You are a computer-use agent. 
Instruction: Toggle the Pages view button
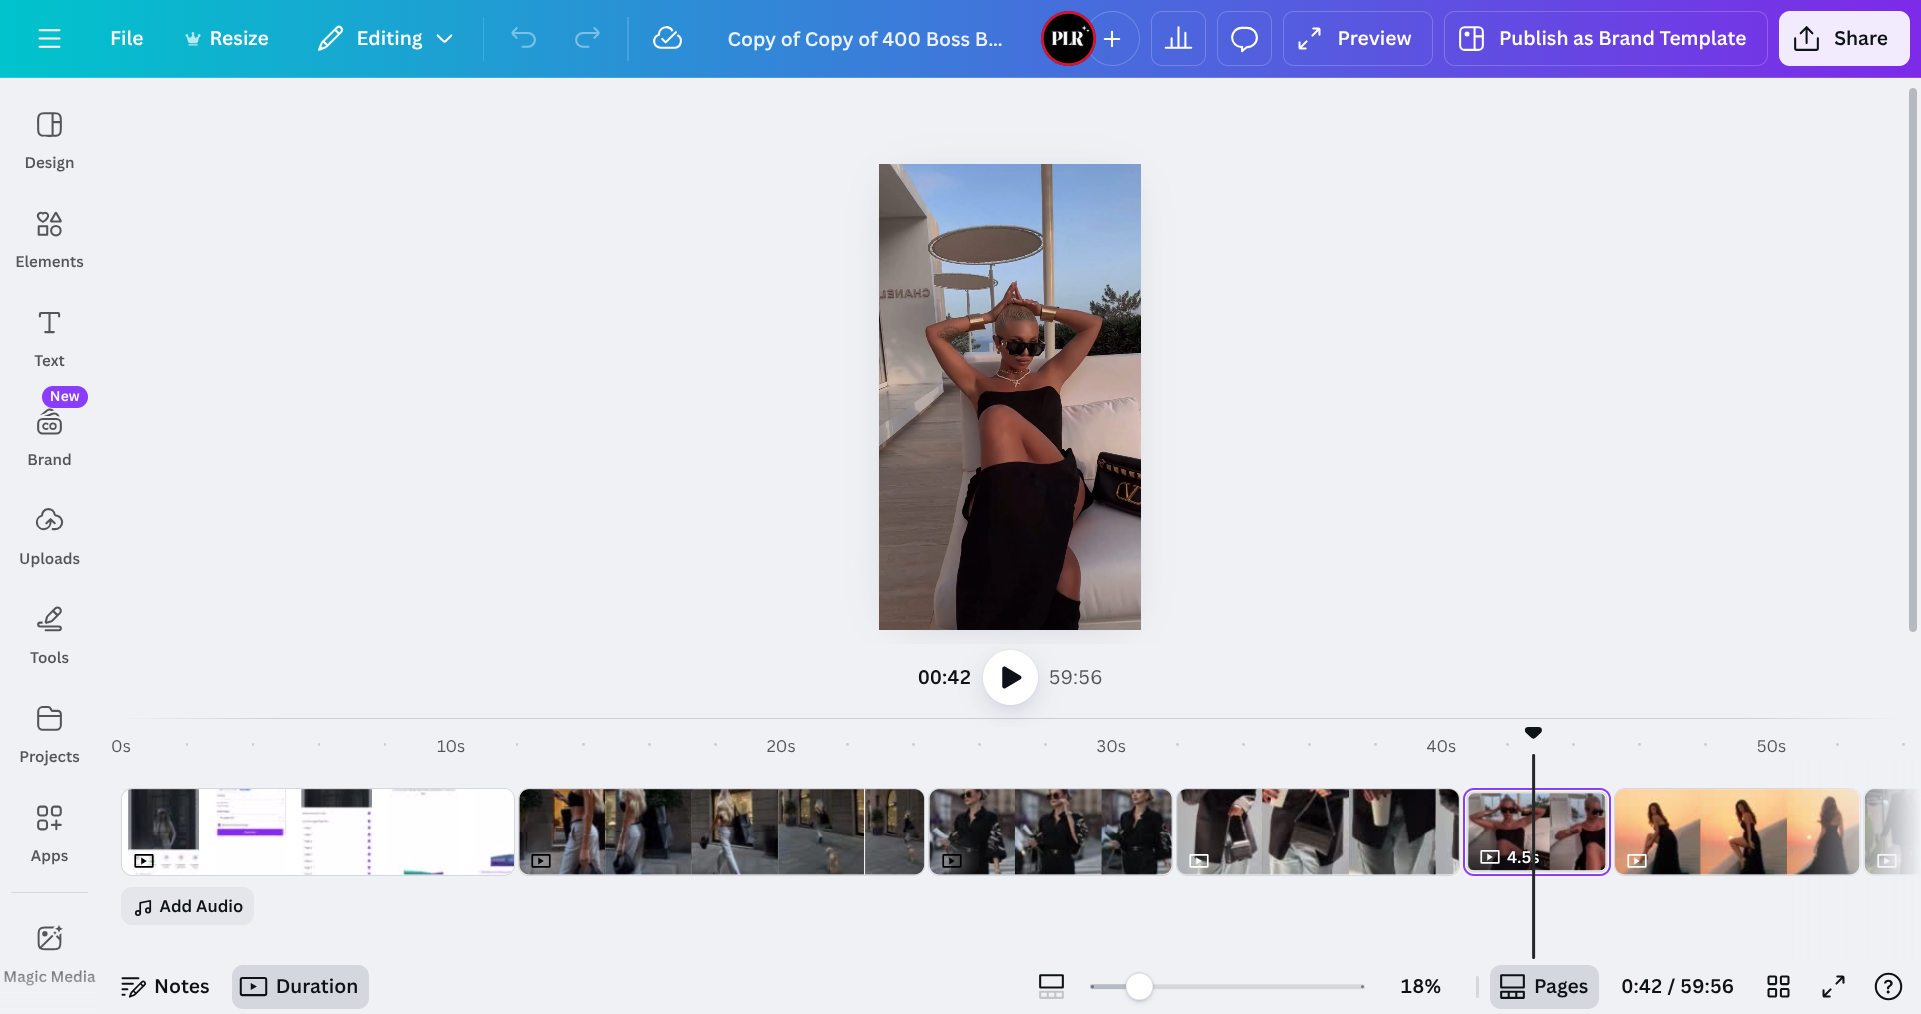(x=1544, y=986)
